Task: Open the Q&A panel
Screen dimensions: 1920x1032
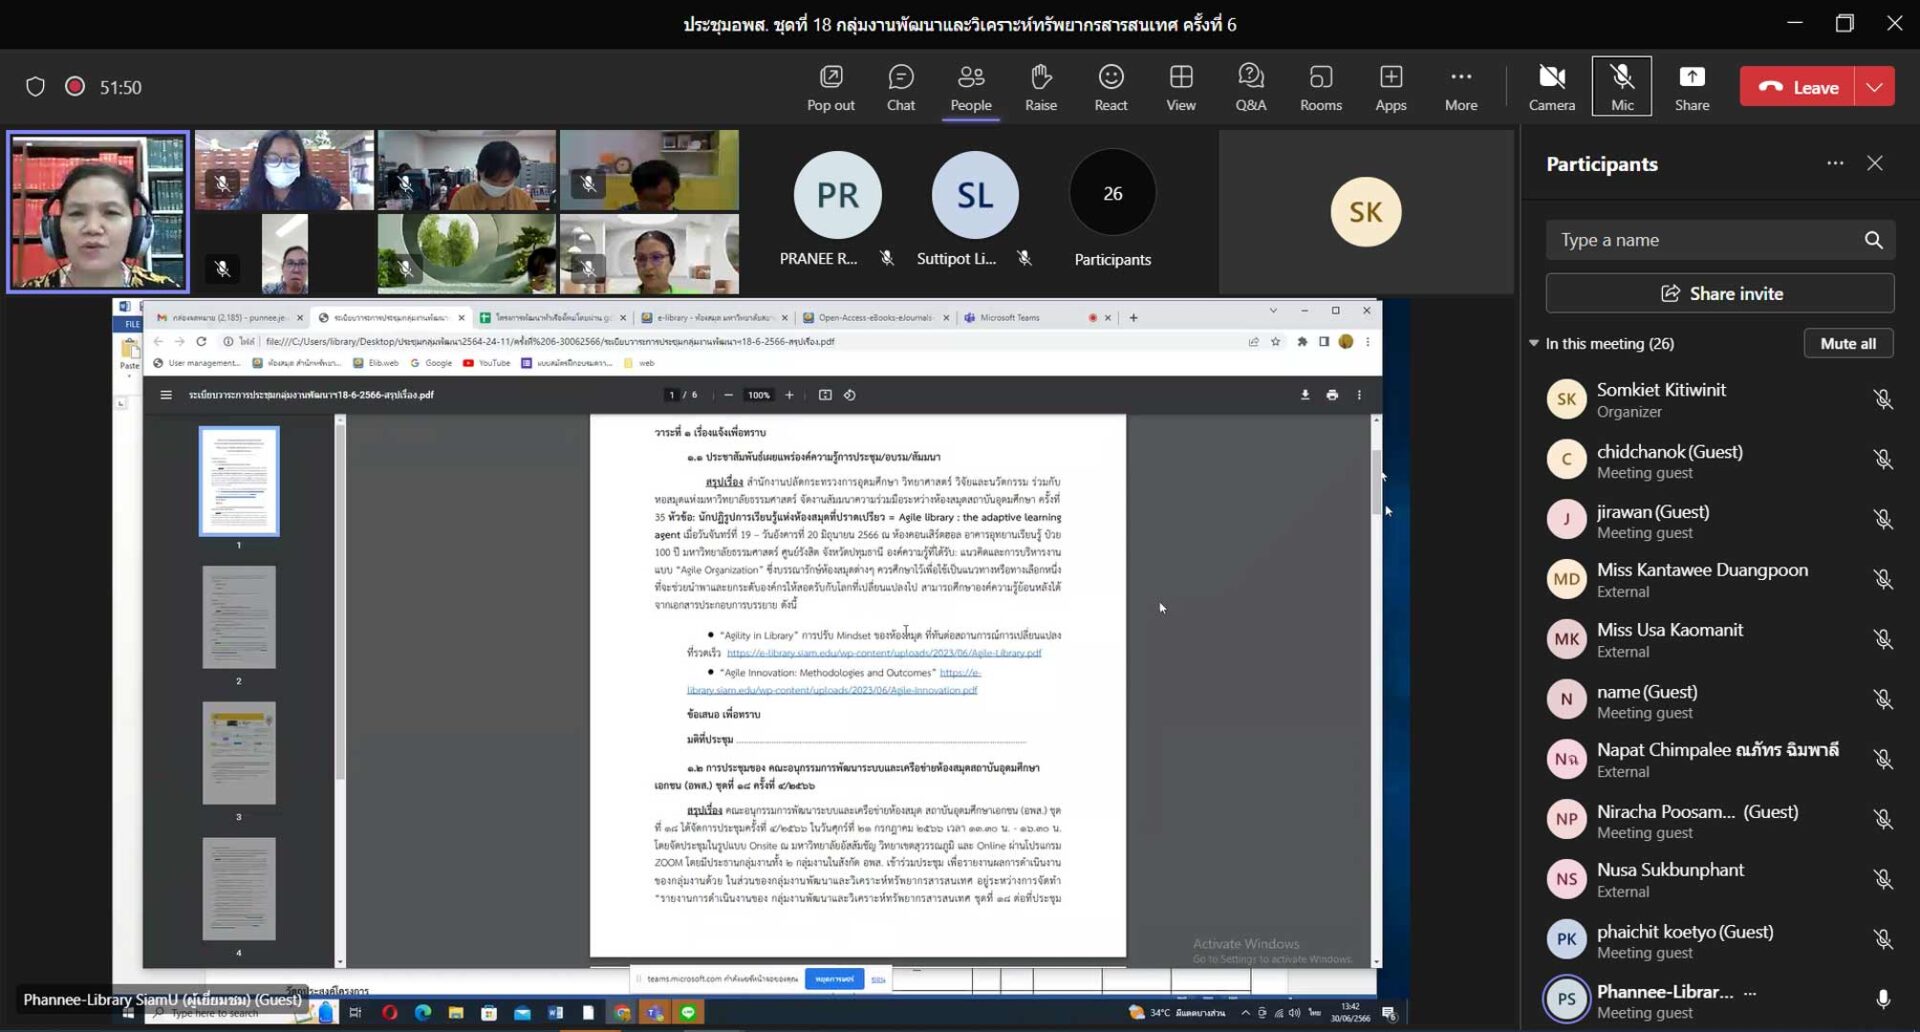Action: tap(1250, 87)
